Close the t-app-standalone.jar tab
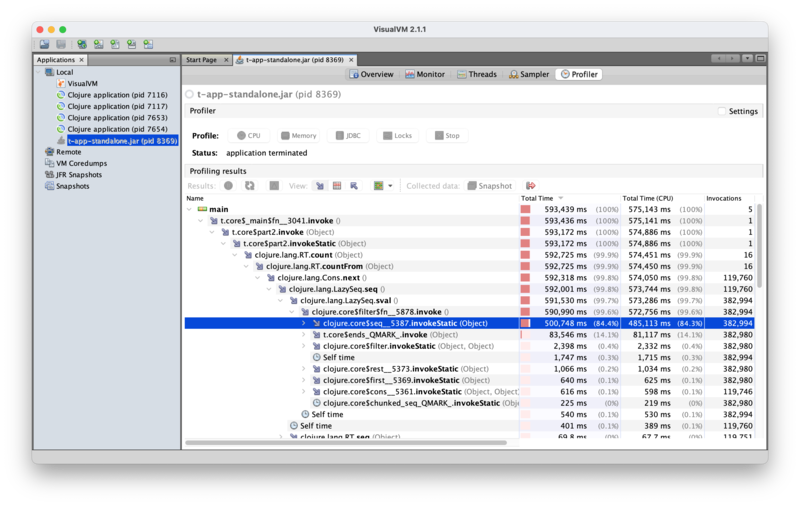The image size is (800, 506). tap(351, 60)
